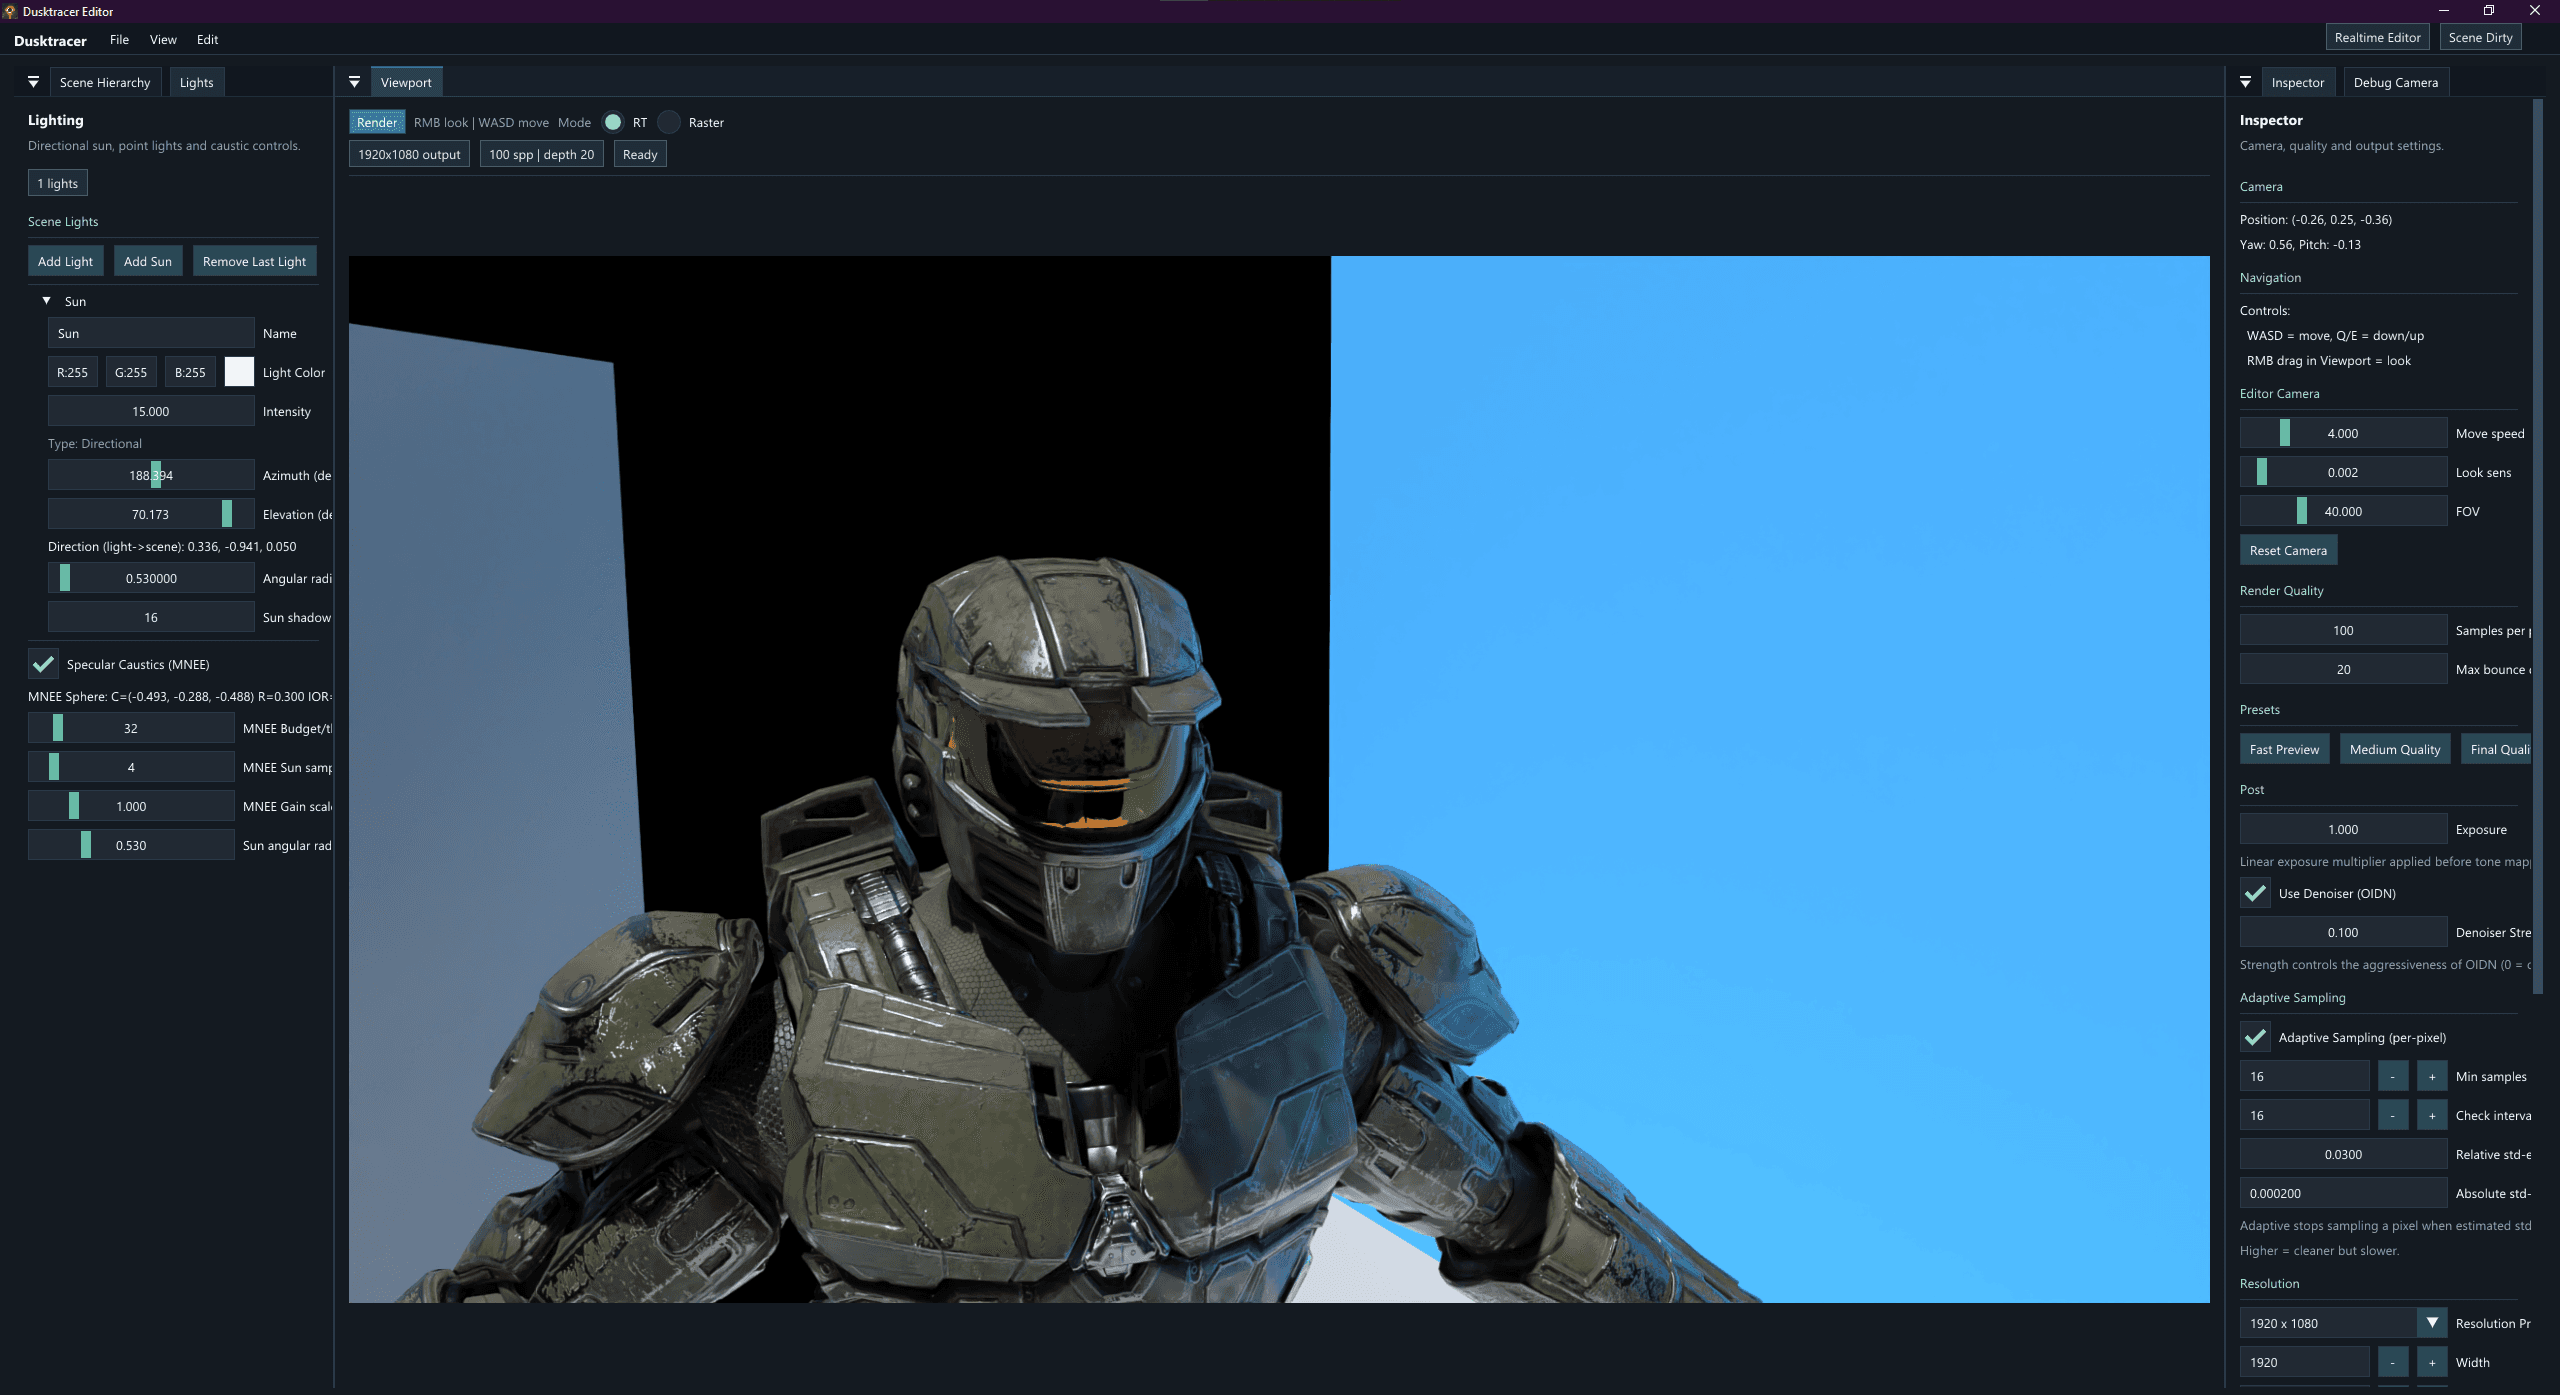Switch to the Debug Camera tab
Screen dimensions: 2560x1395
[x=2395, y=82]
